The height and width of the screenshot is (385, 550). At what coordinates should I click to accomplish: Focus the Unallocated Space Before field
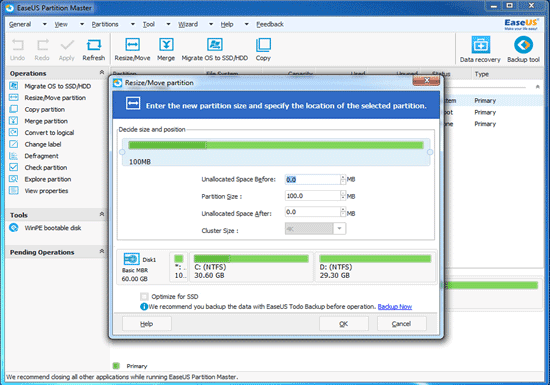(312, 180)
